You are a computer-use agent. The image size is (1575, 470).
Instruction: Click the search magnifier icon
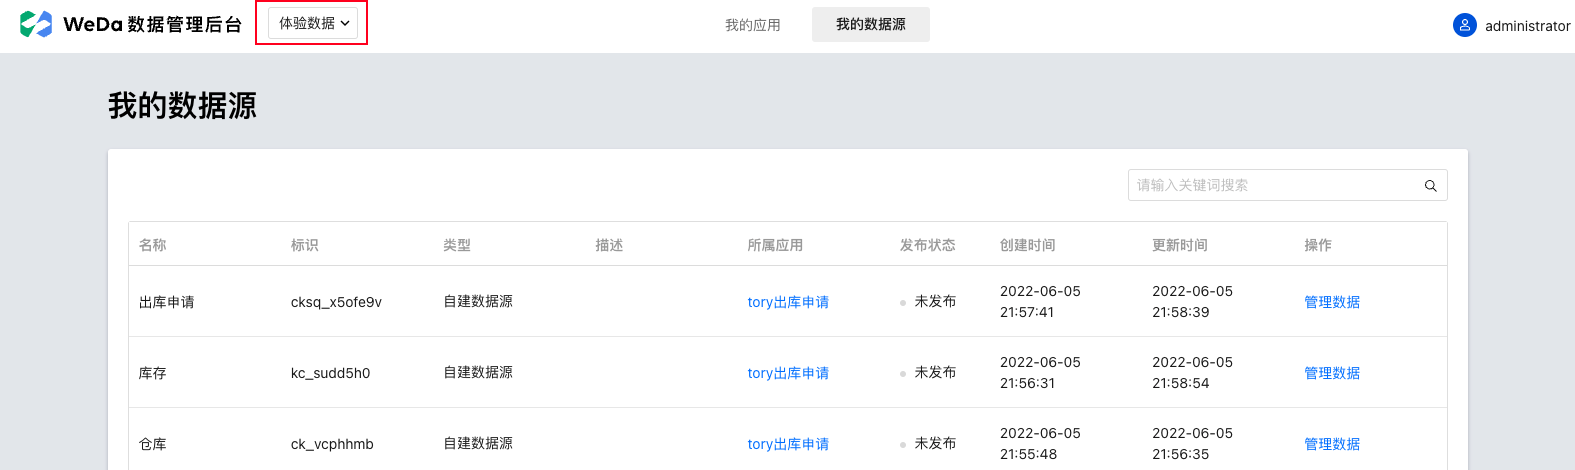pyautogui.click(x=1430, y=186)
